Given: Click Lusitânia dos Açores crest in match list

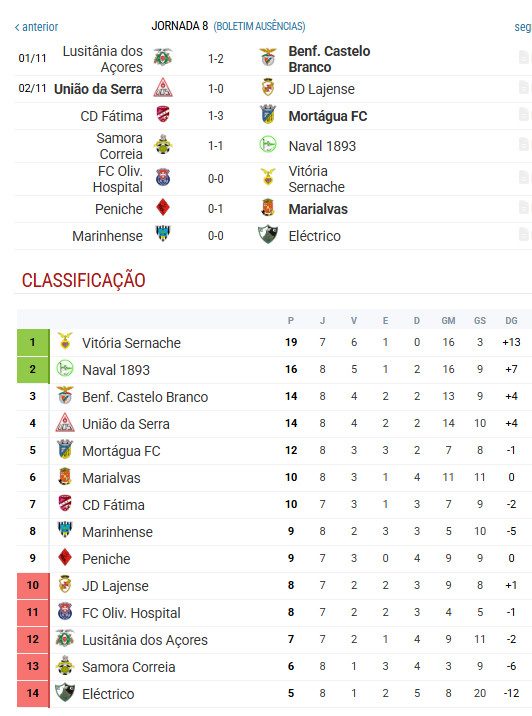Looking at the screenshot, I should [x=163, y=58].
